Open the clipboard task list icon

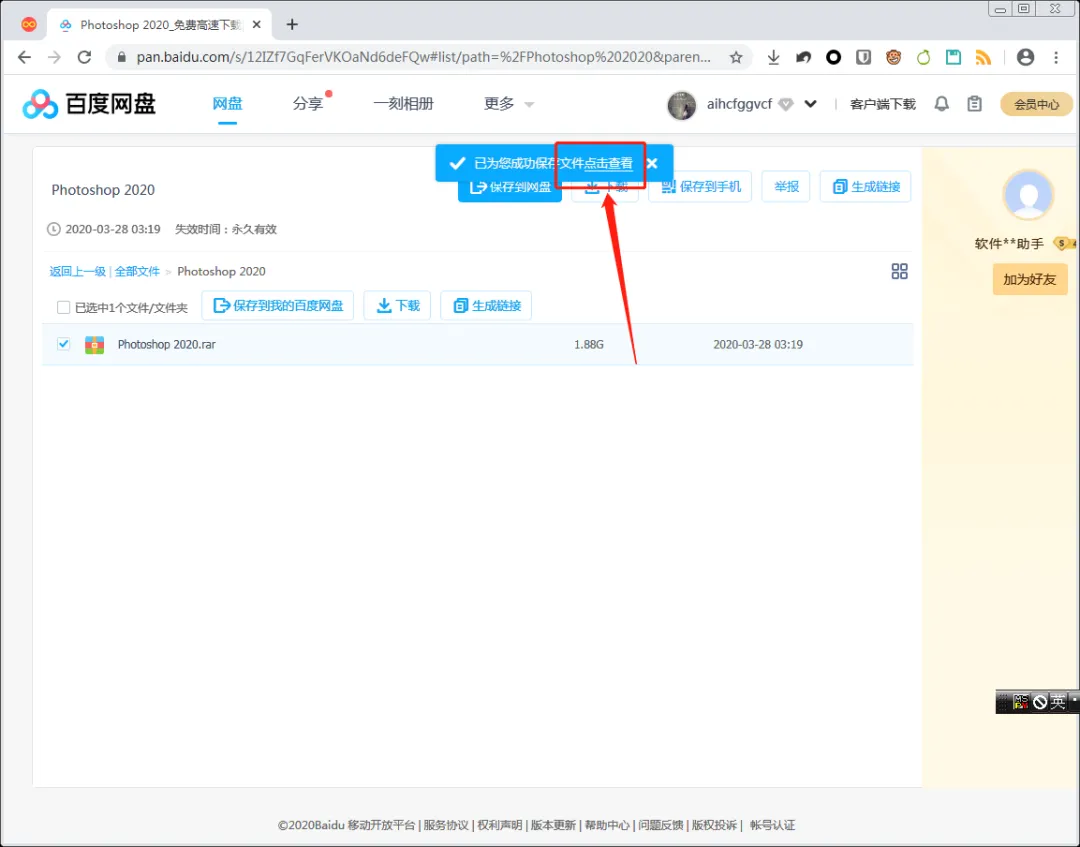pos(974,104)
